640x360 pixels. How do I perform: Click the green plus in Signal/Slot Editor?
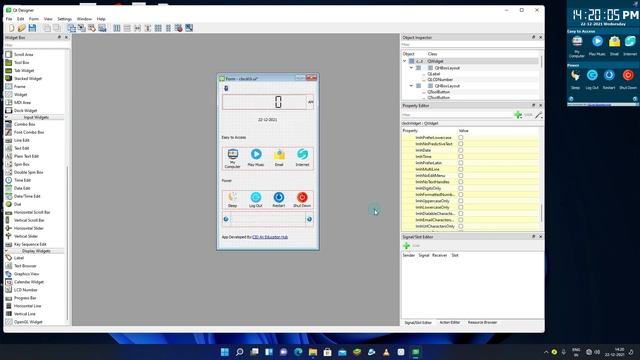407,246
